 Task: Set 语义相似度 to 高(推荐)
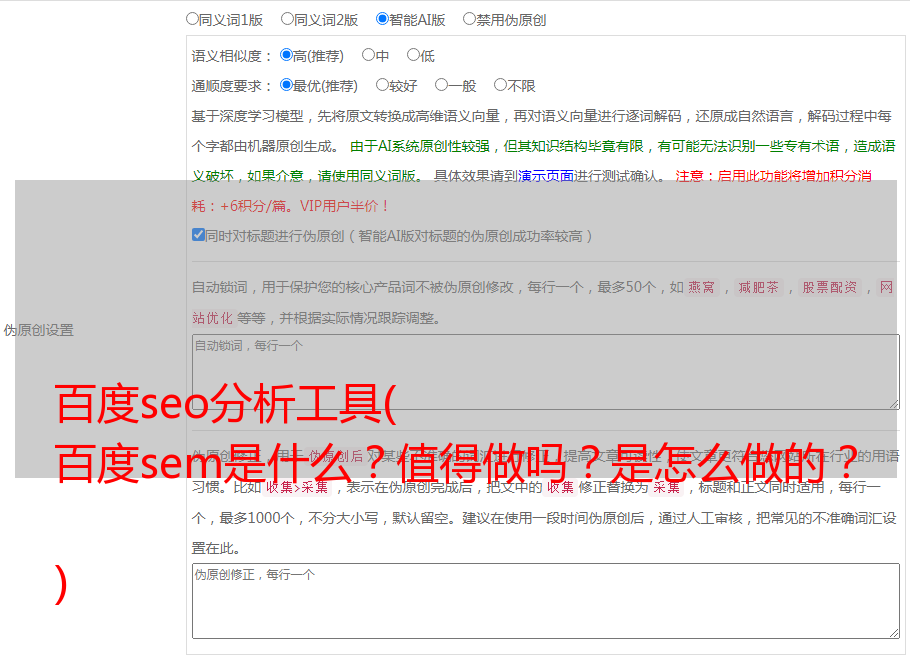click(x=286, y=55)
